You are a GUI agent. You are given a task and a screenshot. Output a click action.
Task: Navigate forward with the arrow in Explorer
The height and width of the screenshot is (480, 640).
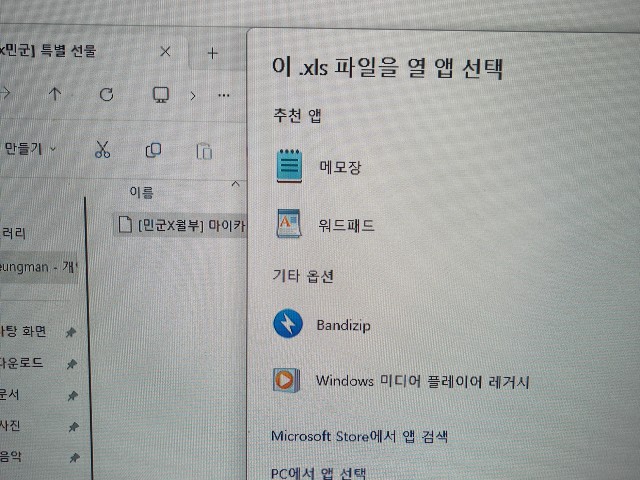[x=5, y=93]
